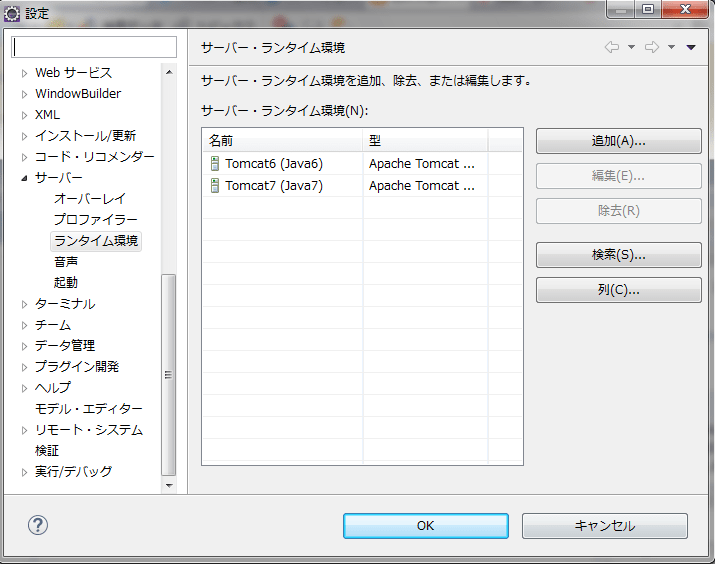Image resolution: width=715 pixels, height=564 pixels.
Task: Focus the preferences filter text field
Action: [94, 47]
